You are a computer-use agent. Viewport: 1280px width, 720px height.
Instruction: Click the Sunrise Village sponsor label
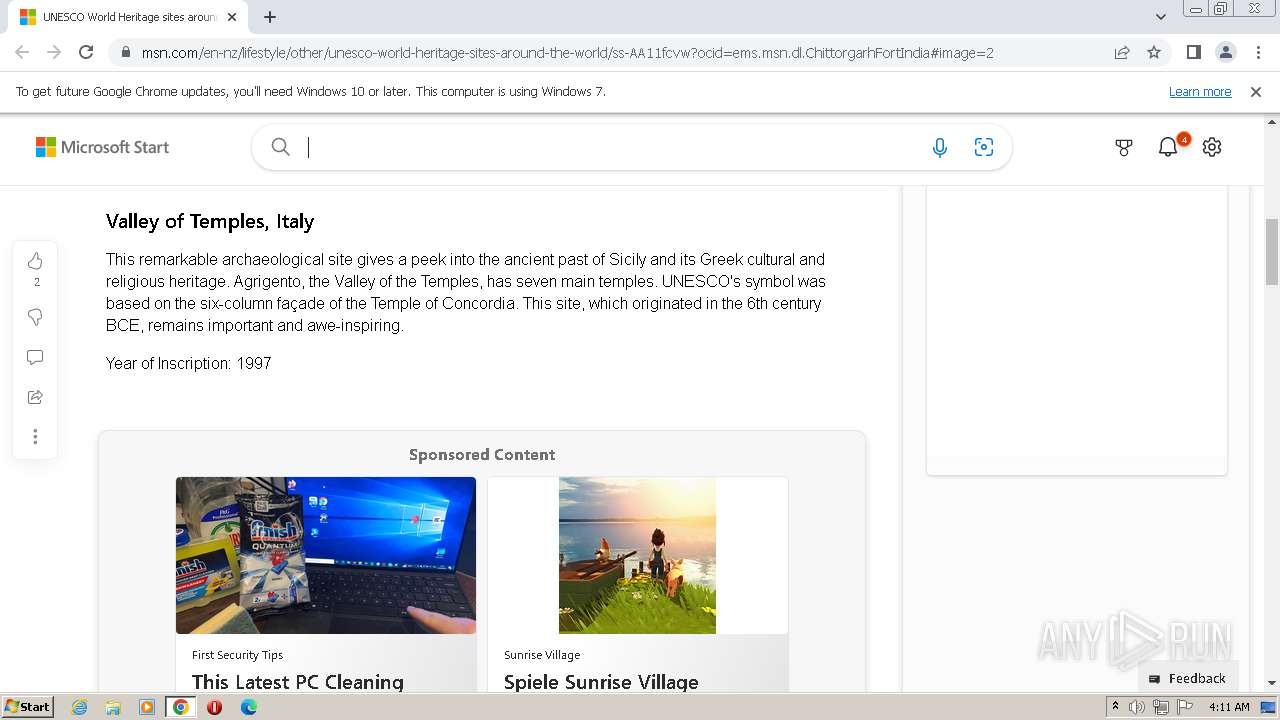[542, 655]
